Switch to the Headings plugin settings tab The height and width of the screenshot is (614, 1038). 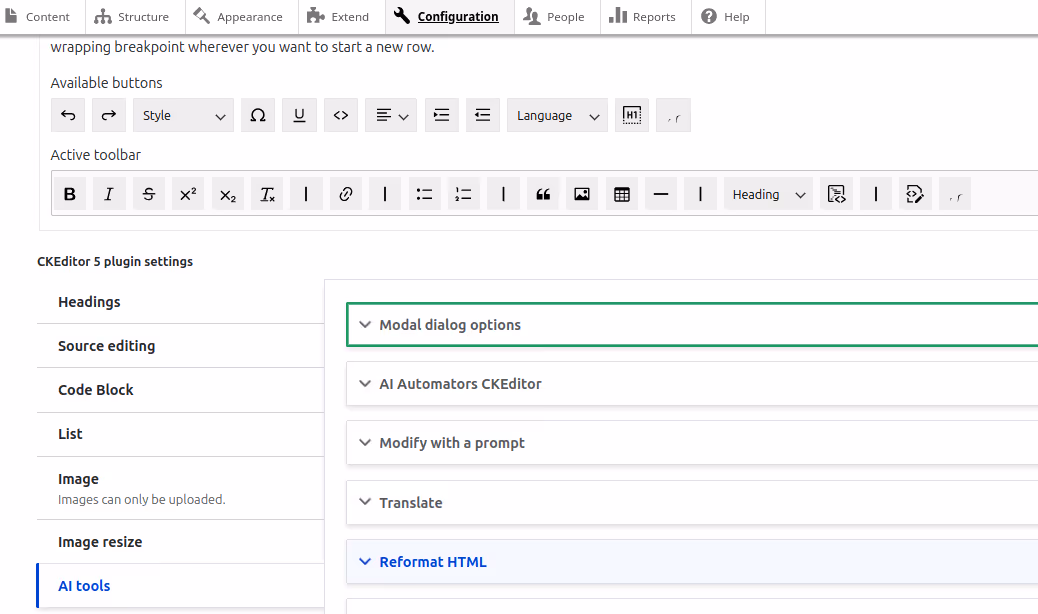click(x=180, y=302)
